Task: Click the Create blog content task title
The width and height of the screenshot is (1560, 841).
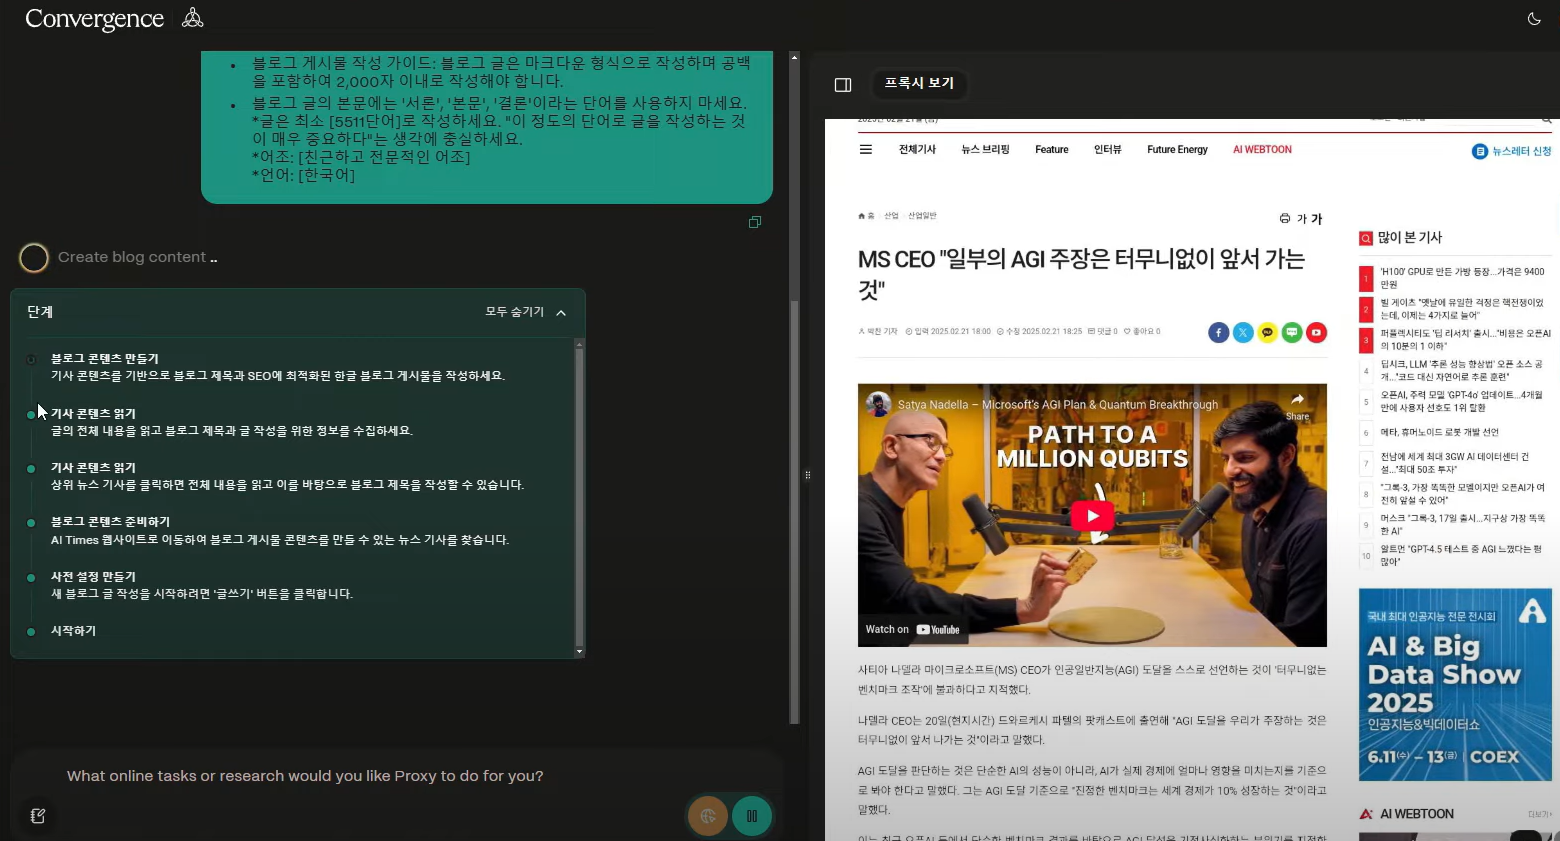Action: pyautogui.click(x=138, y=257)
